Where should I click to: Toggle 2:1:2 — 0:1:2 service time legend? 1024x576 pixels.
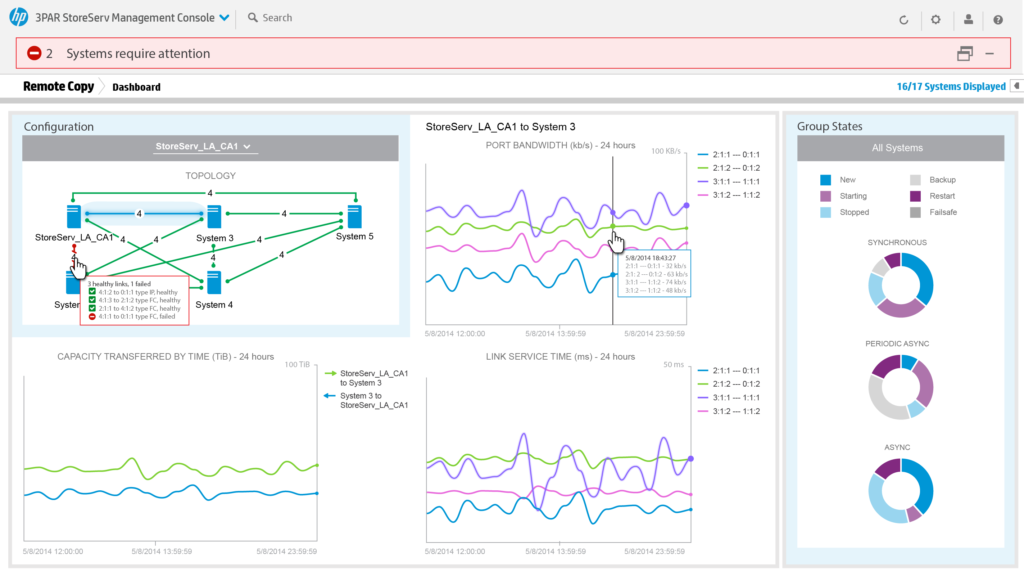tap(729, 384)
